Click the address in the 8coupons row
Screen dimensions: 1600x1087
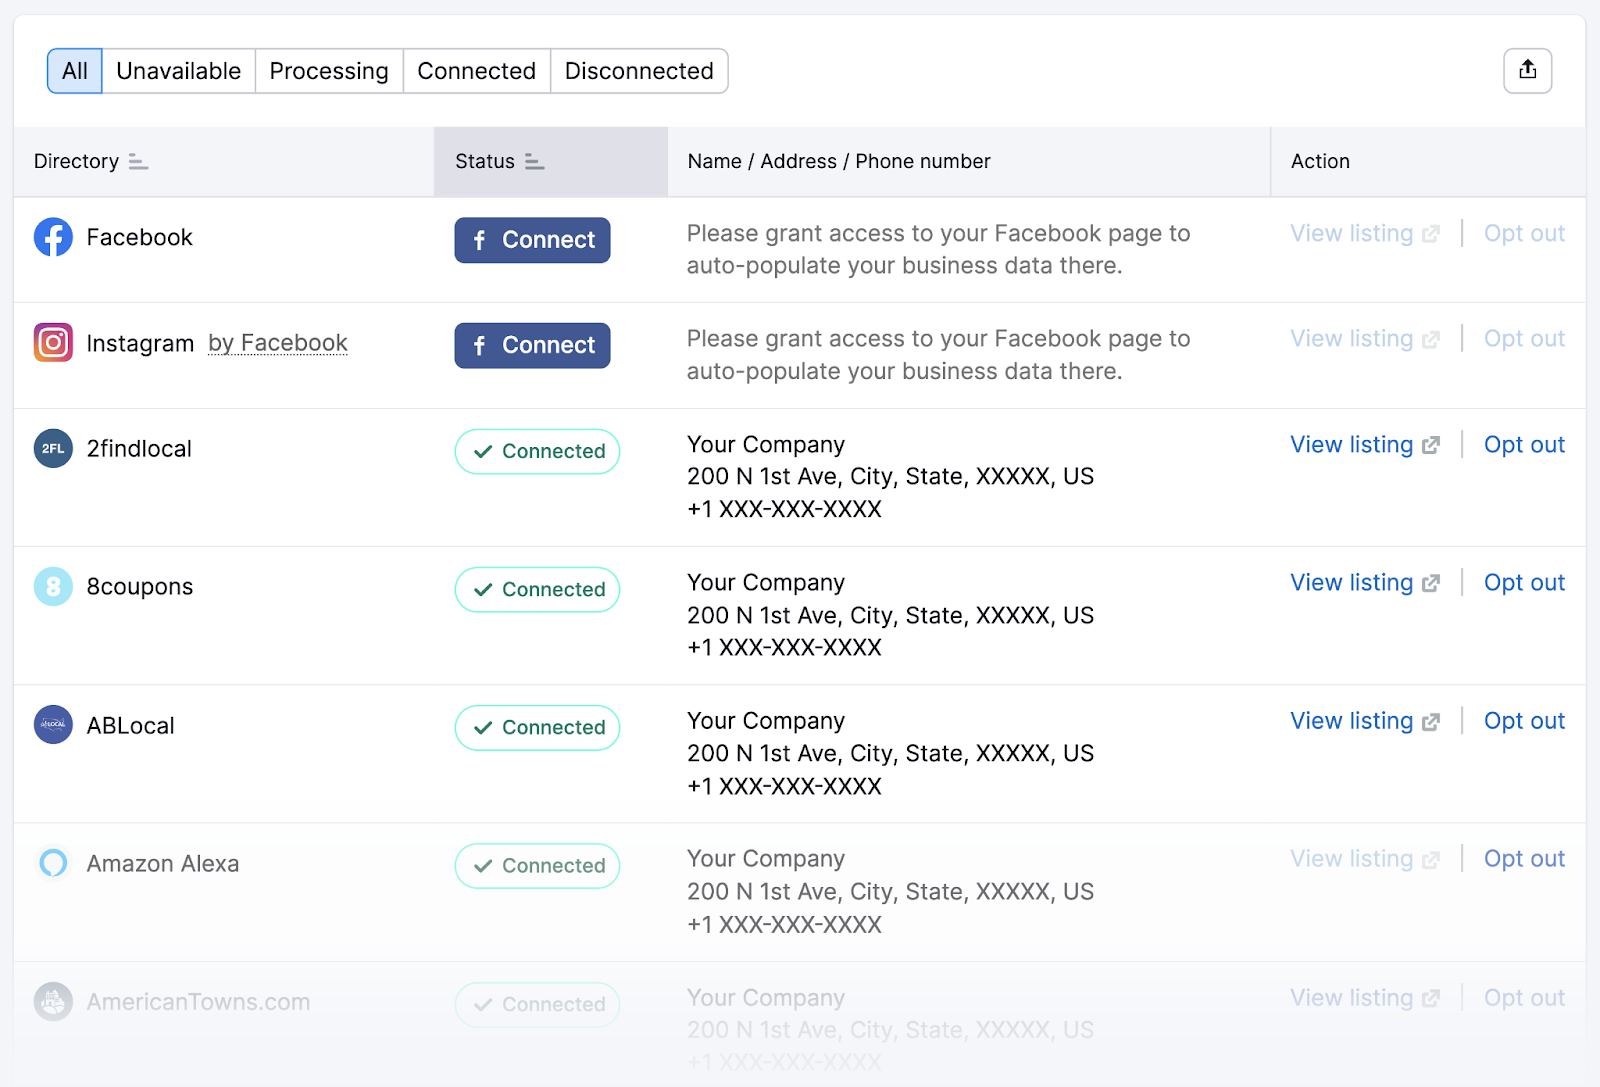point(890,616)
